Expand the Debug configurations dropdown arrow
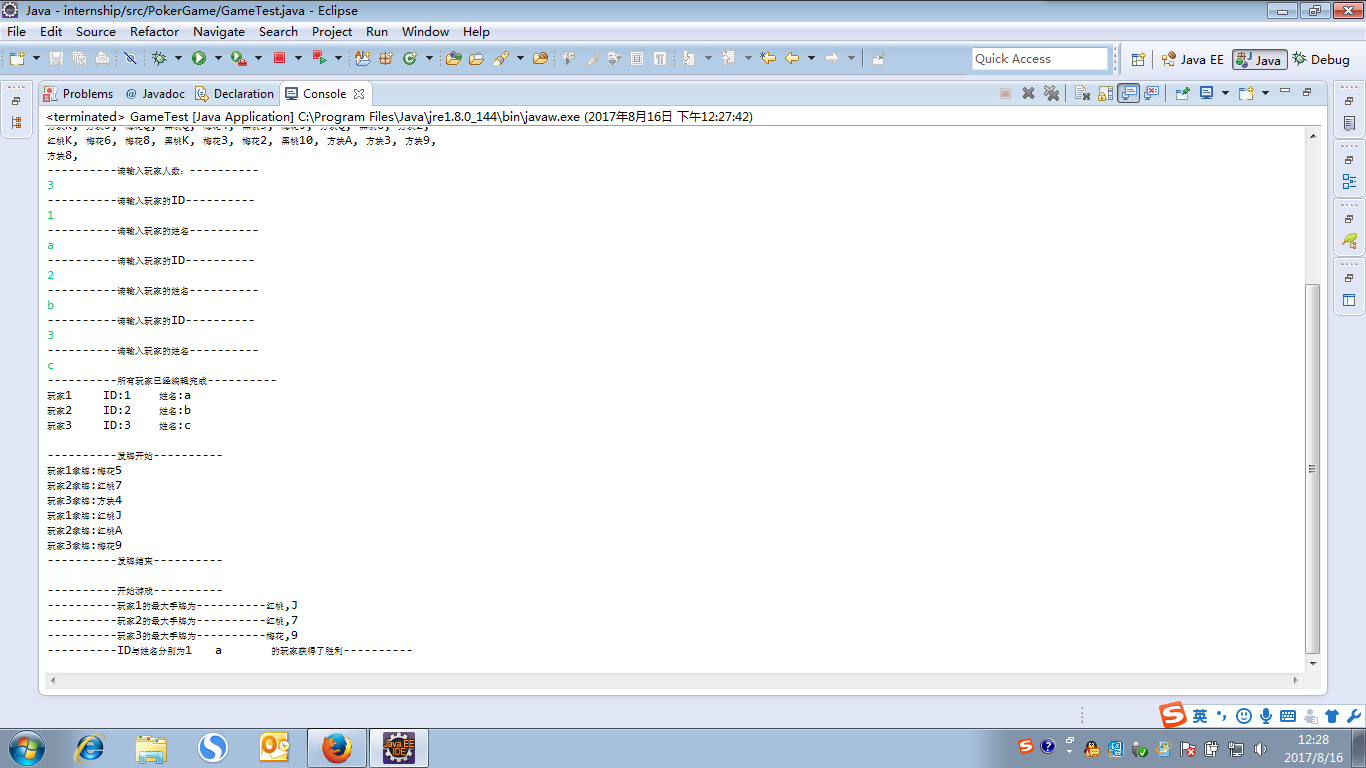This screenshot has height=768, width=1366. pos(178,59)
